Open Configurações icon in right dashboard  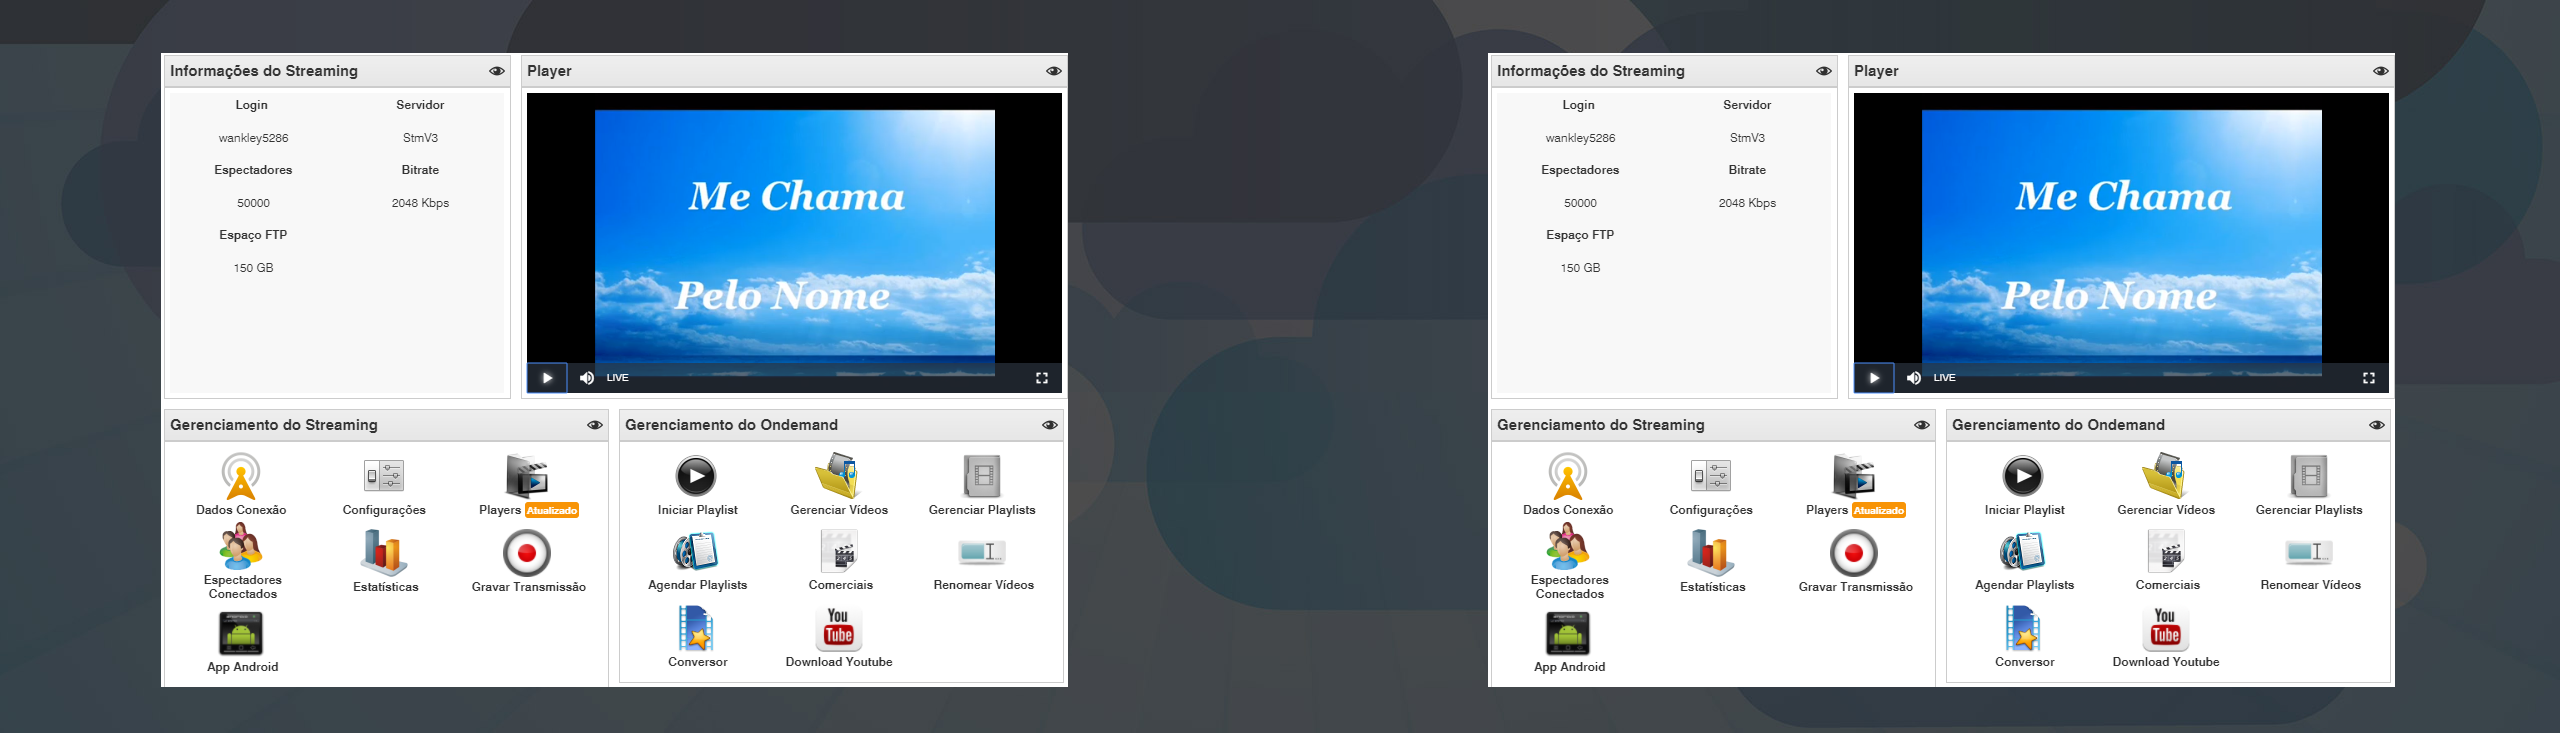(x=1711, y=476)
